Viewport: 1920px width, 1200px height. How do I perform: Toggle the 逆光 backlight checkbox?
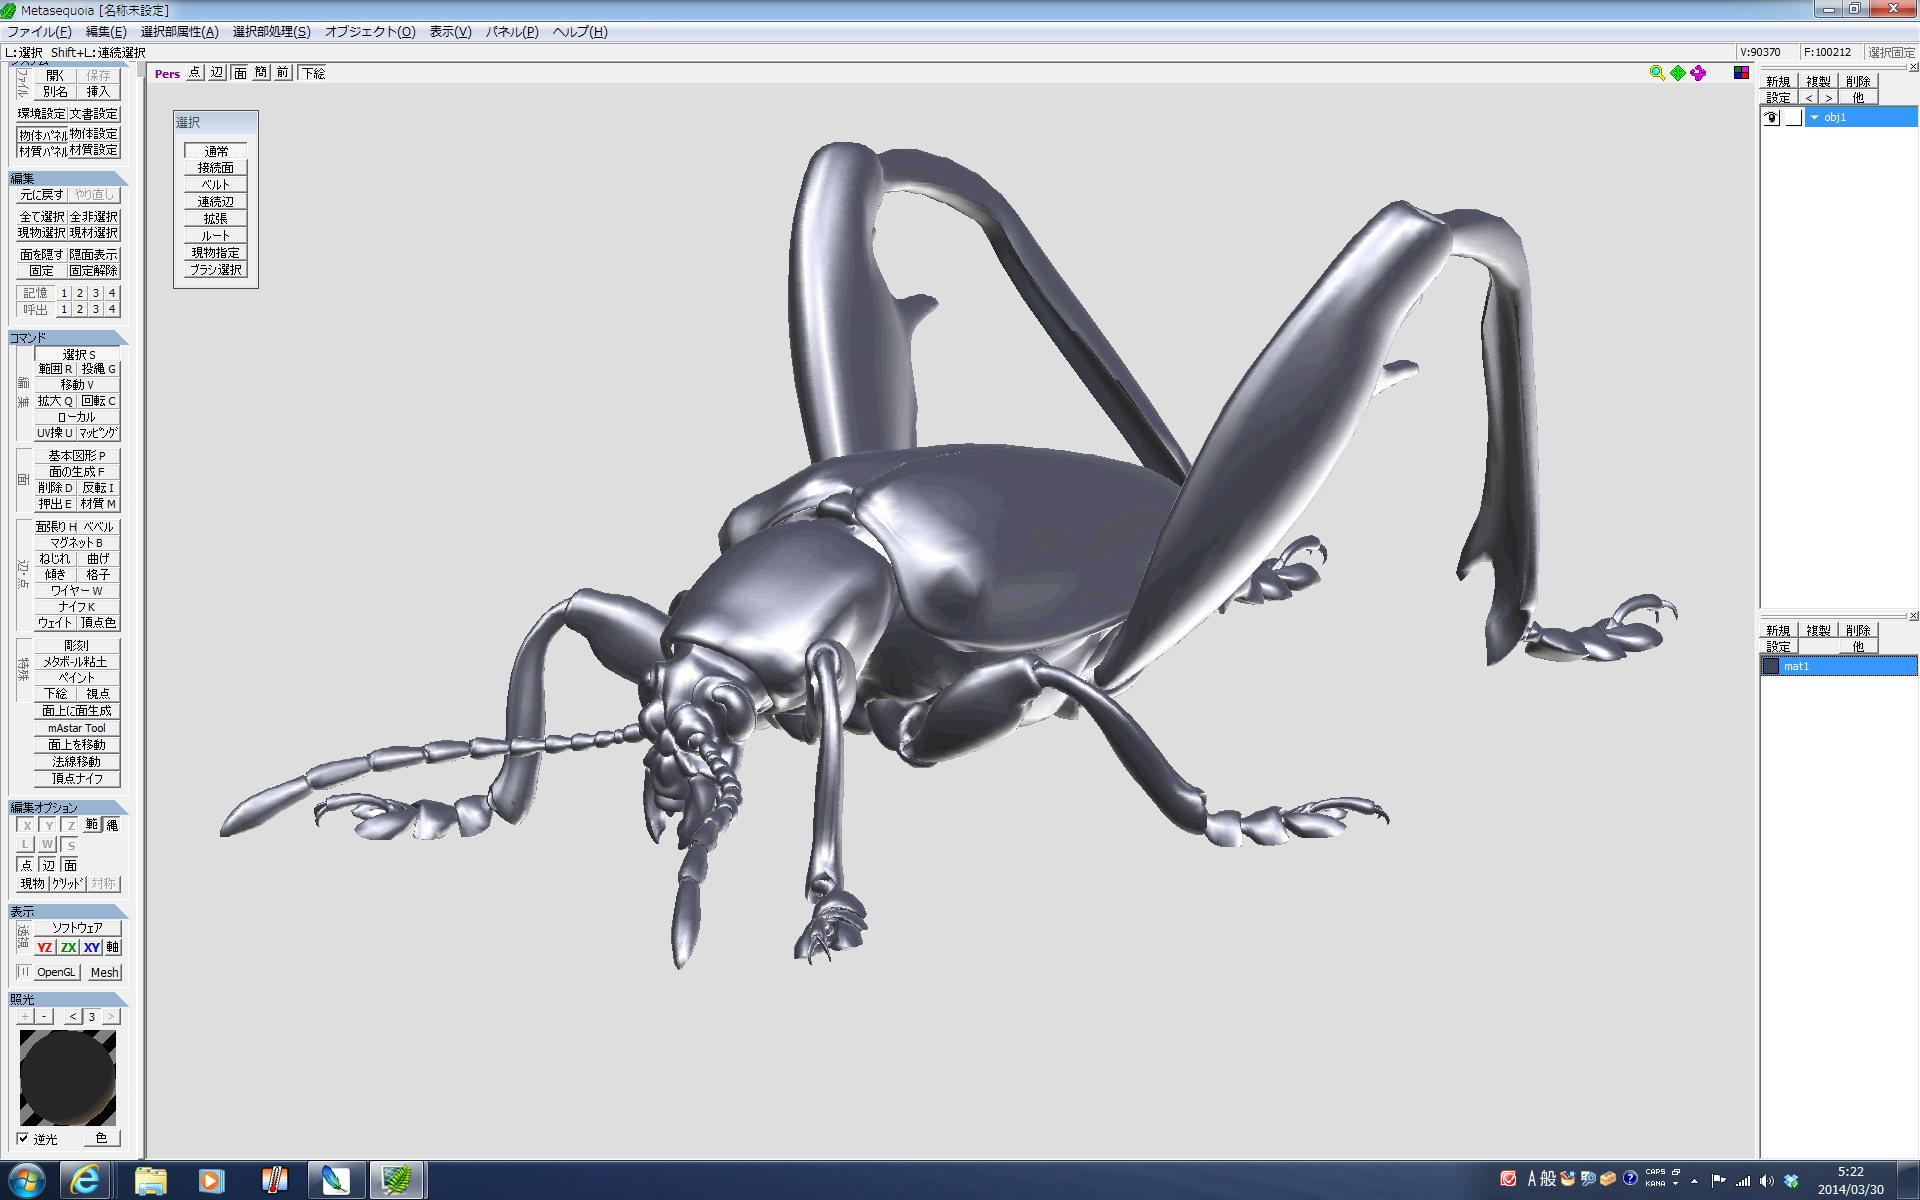(23, 1138)
